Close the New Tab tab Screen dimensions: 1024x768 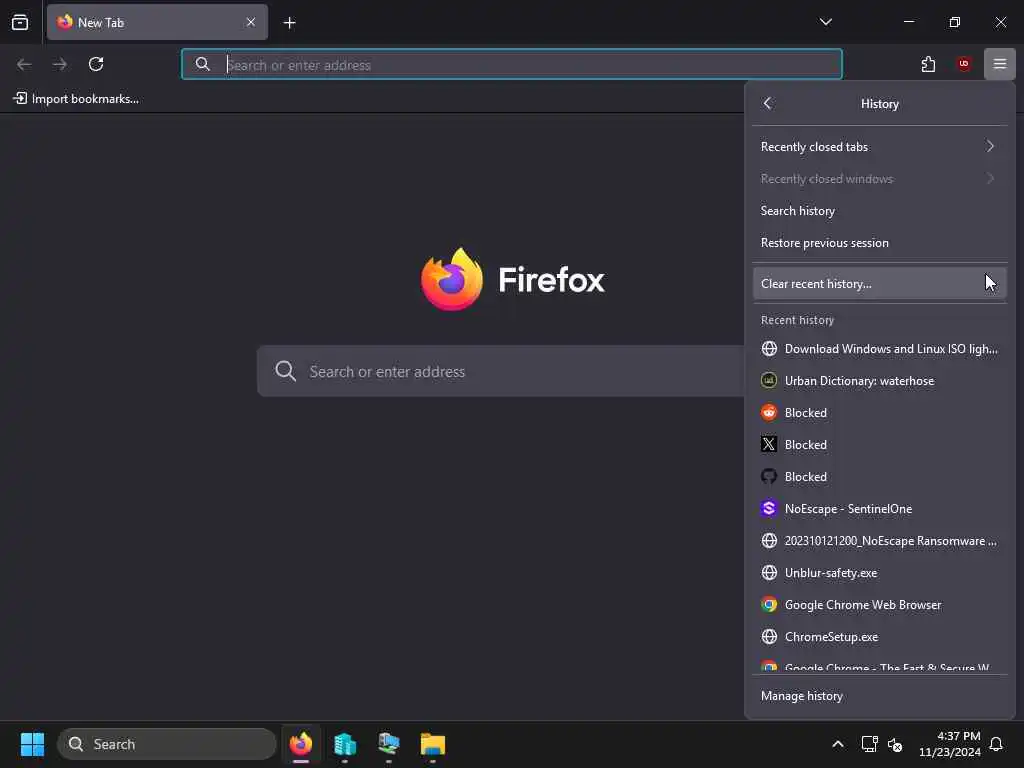pyautogui.click(x=251, y=22)
